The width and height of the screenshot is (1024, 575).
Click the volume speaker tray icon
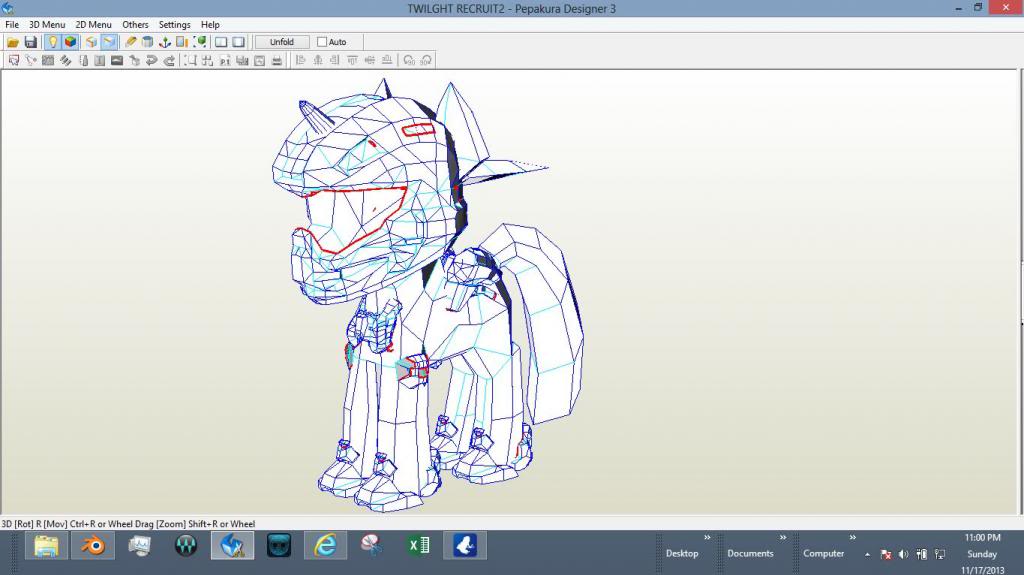903,554
